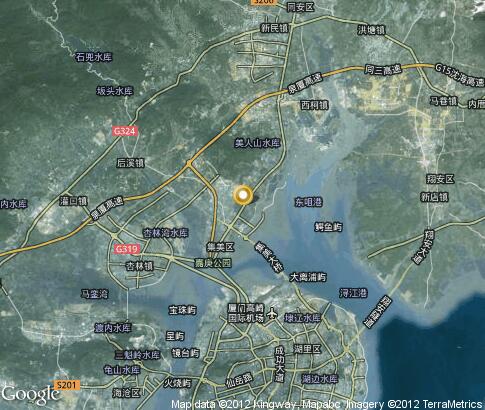
Task: Select the 集美区 district label
Action: [220, 247]
